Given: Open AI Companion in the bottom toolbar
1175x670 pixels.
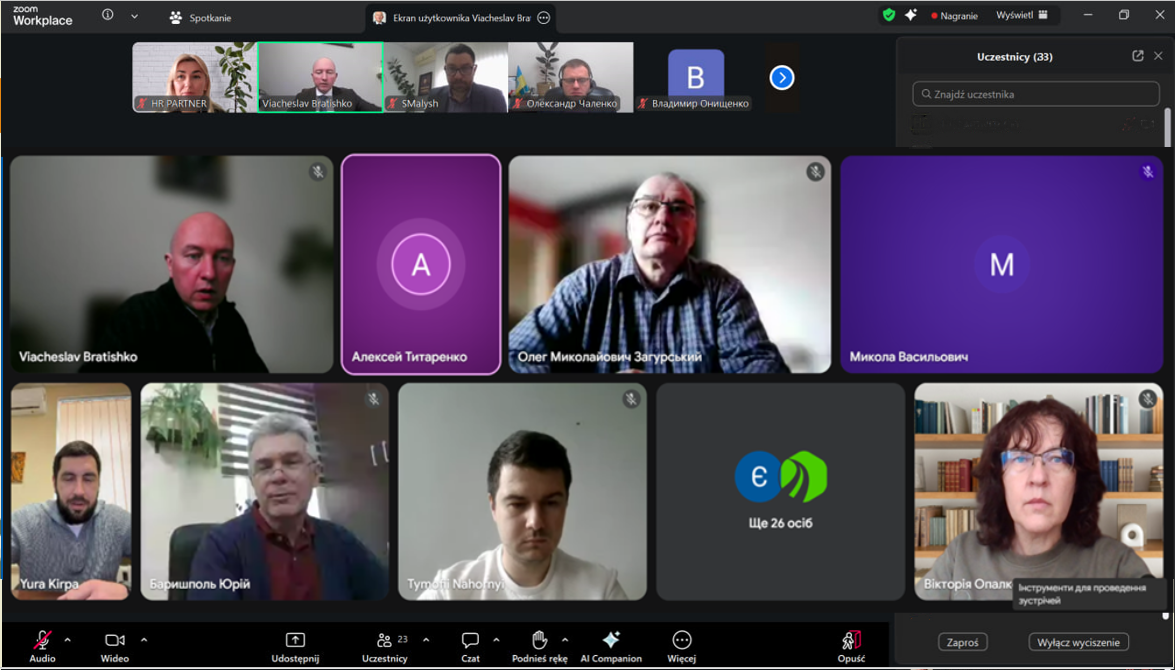Looking at the screenshot, I should 611,647.
